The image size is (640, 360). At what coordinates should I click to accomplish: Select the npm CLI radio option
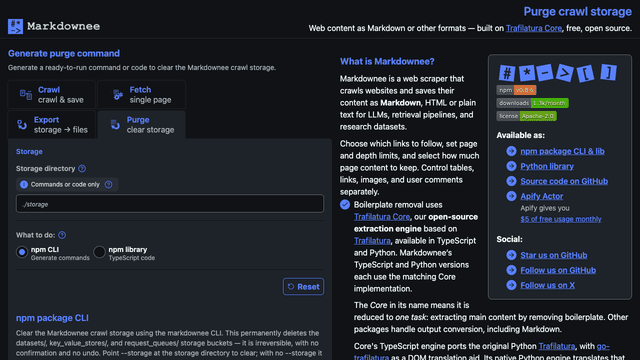tap(22, 252)
